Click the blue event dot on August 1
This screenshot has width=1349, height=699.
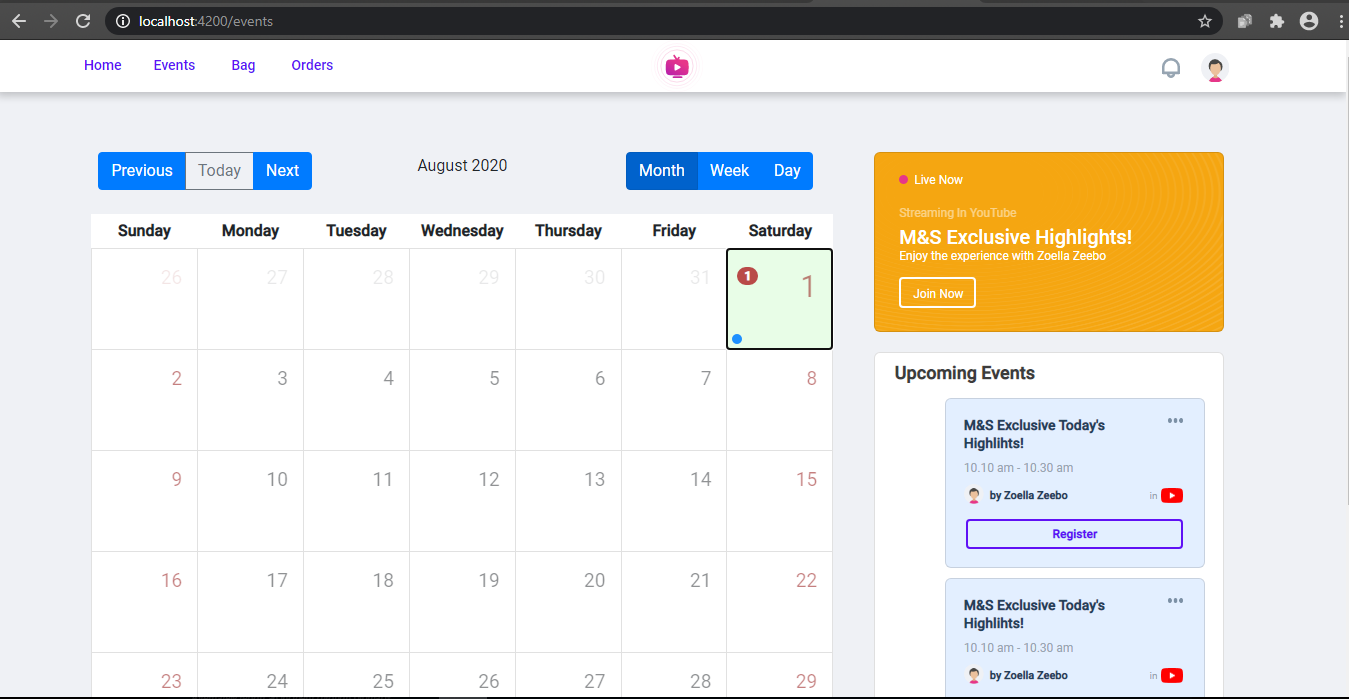coord(737,339)
